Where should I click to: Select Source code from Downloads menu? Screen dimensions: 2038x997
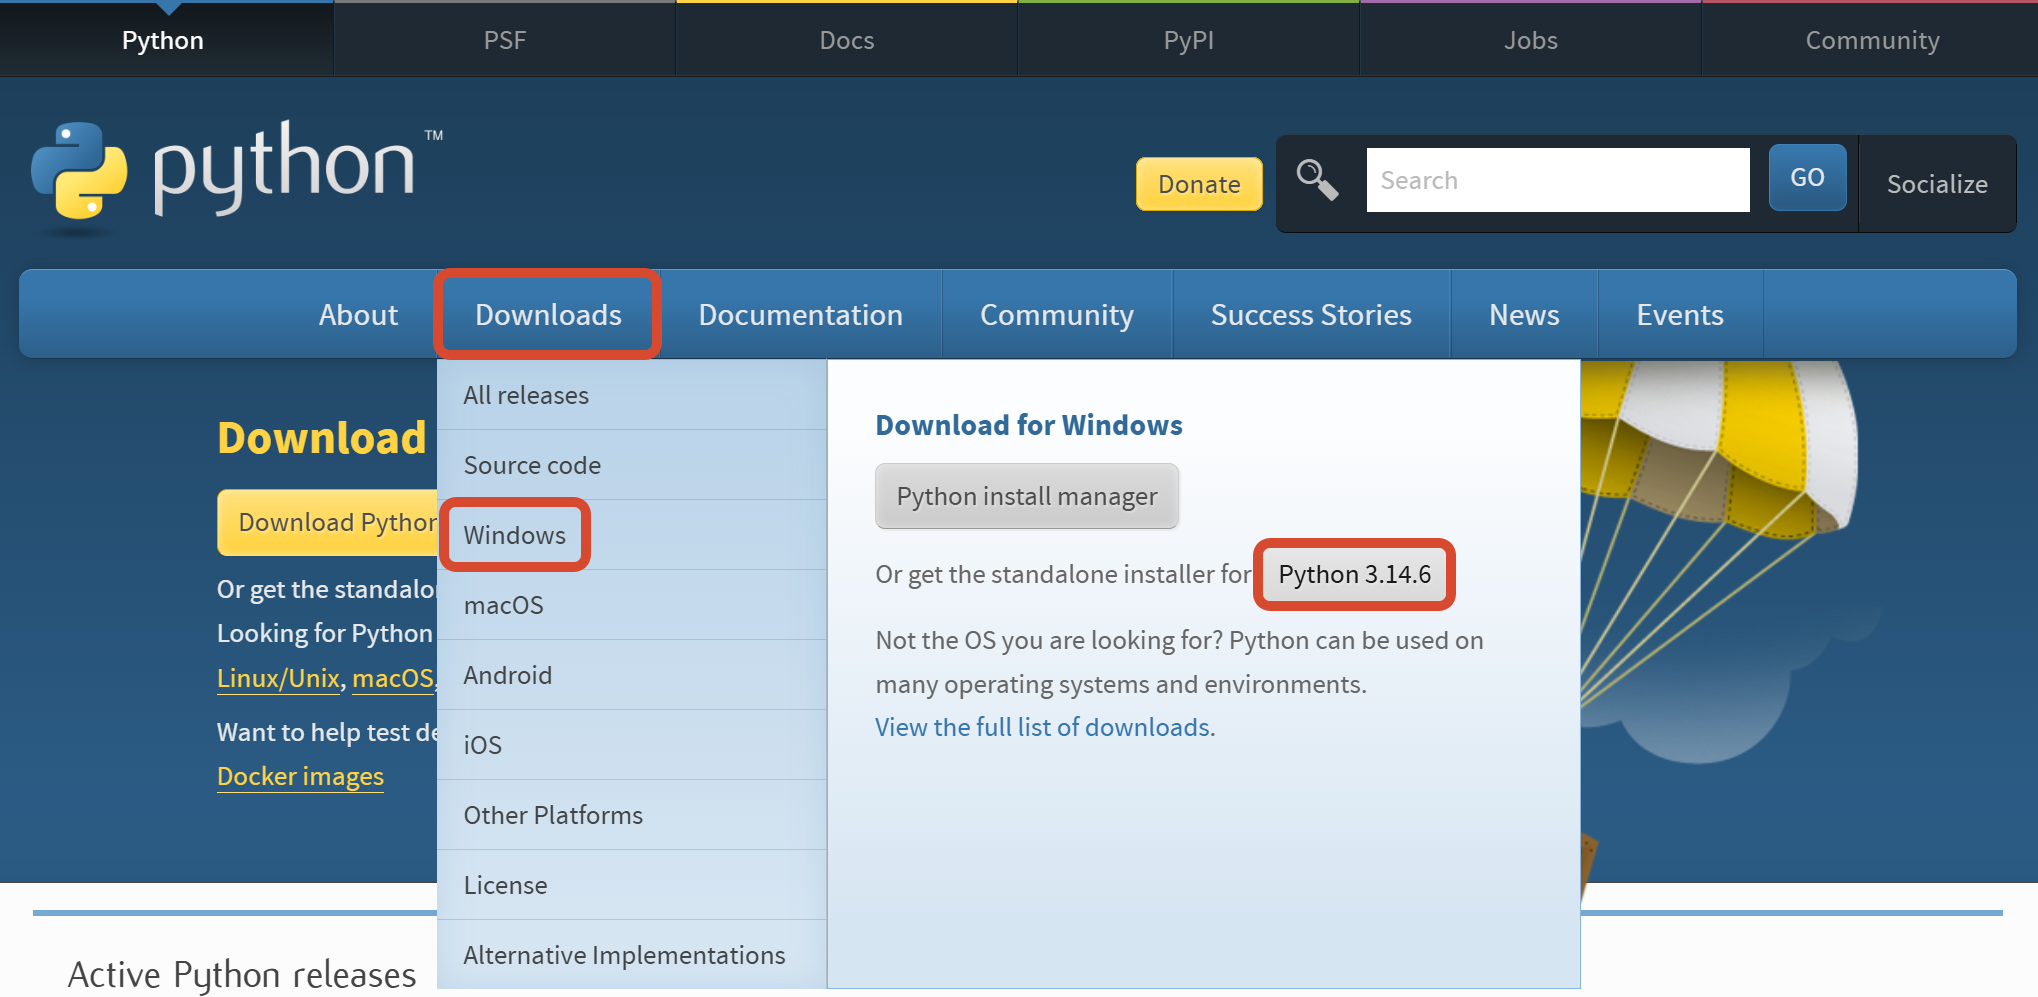[x=632, y=465]
